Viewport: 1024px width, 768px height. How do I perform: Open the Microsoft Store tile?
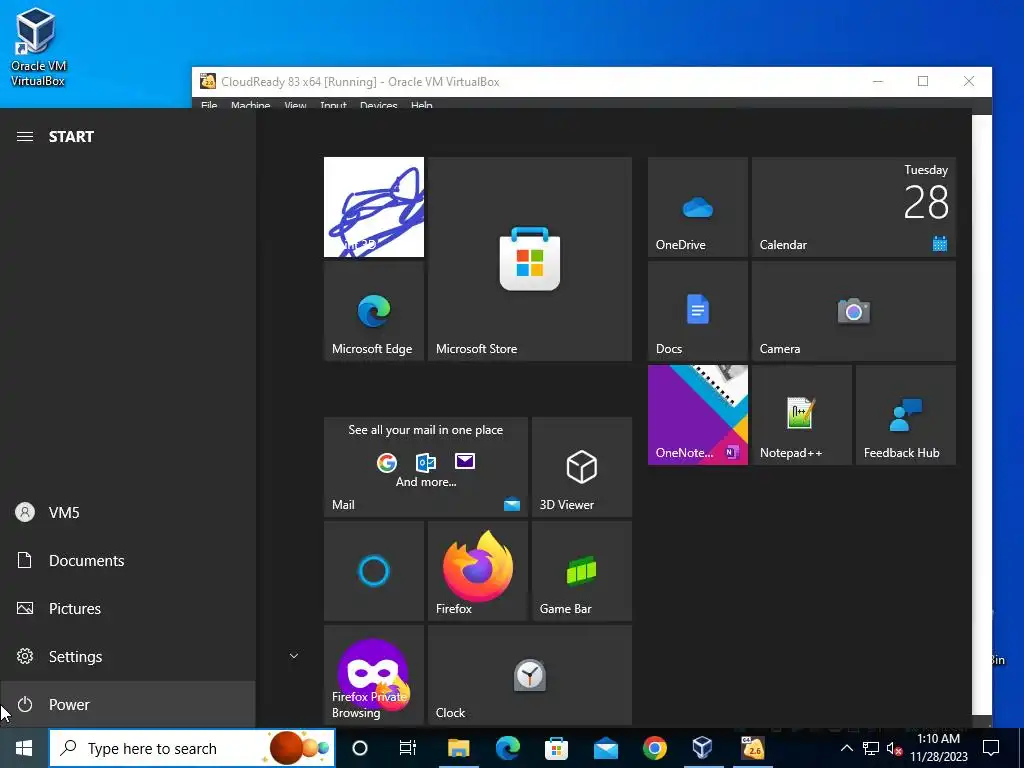click(530, 259)
